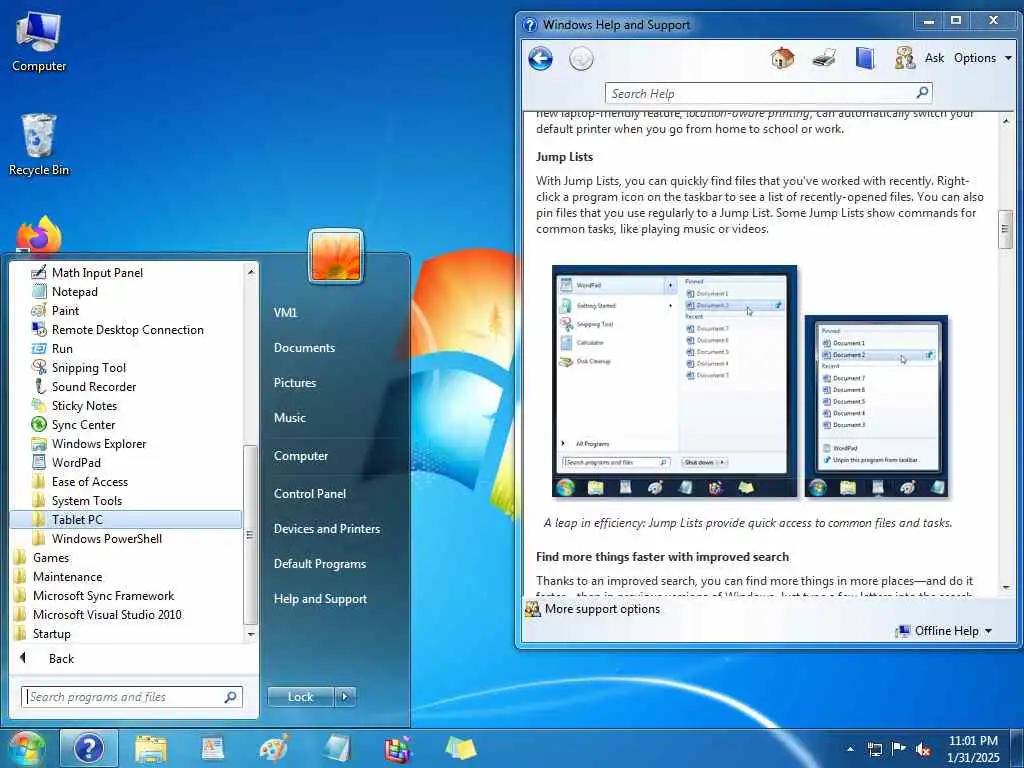This screenshot has height=768, width=1024.
Task: Open Music from Start menu
Action: 289,417
